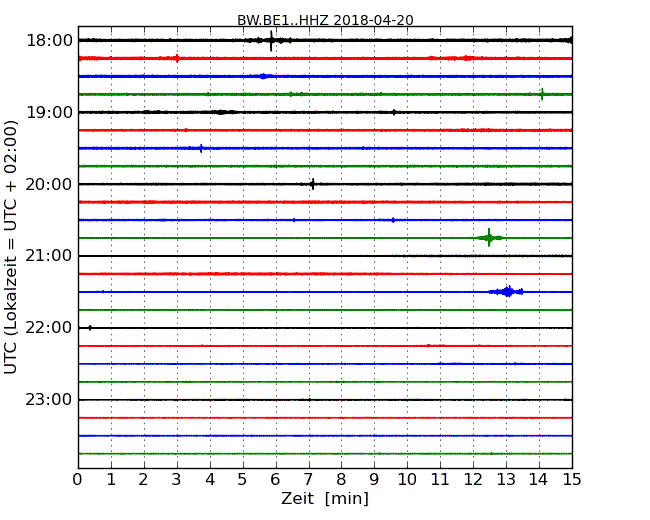Click the x-axis tick label 15
The width and height of the screenshot is (650, 520).
(572, 480)
